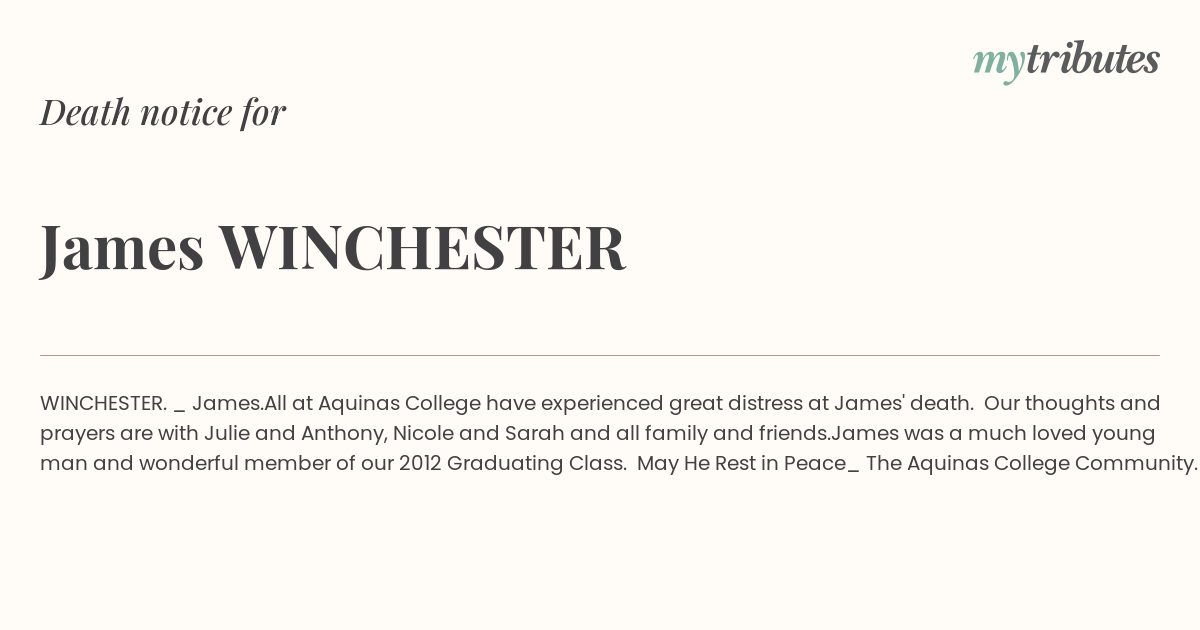Click "Our thoughts and" at the end of the first line
Viewport: 1200px width, 630px height.
coord(1072,403)
